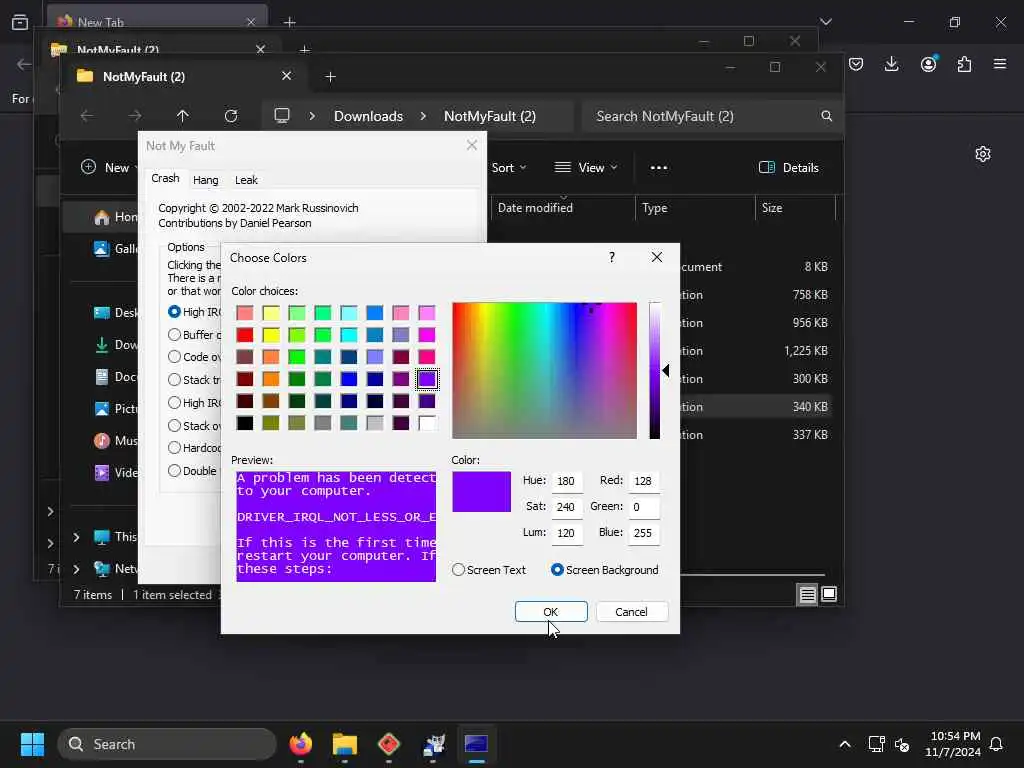Viewport: 1024px width, 768px height.
Task: Click OK in Choose Colors dialog
Action: (x=551, y=611)
